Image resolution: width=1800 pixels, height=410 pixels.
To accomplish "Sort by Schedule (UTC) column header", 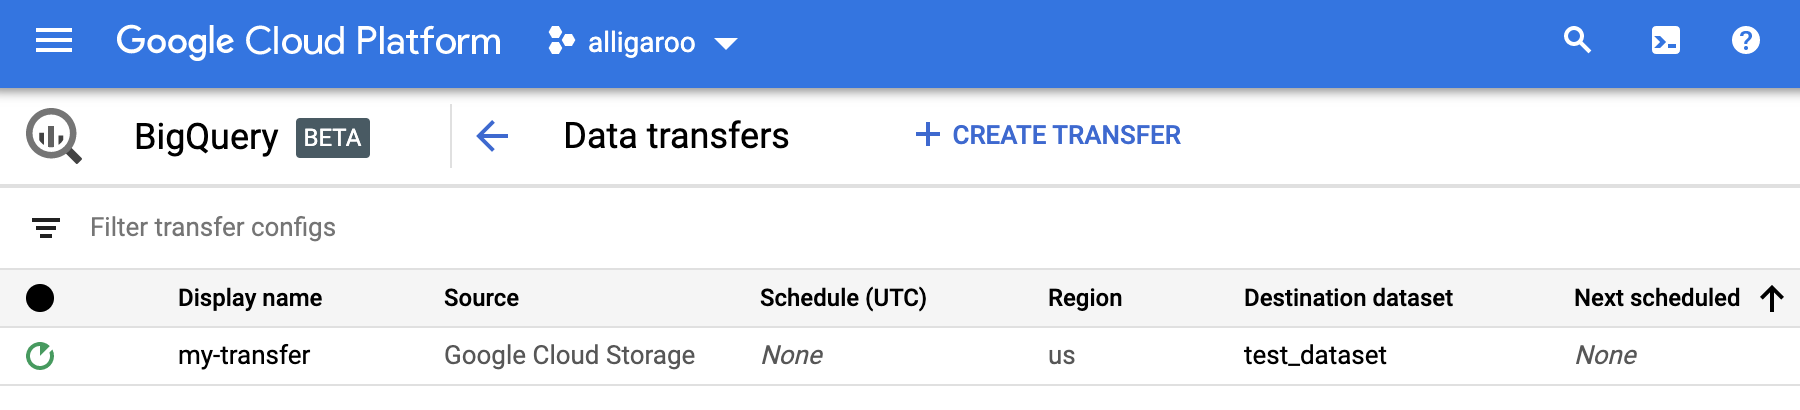I will click(x=843, y=298).
